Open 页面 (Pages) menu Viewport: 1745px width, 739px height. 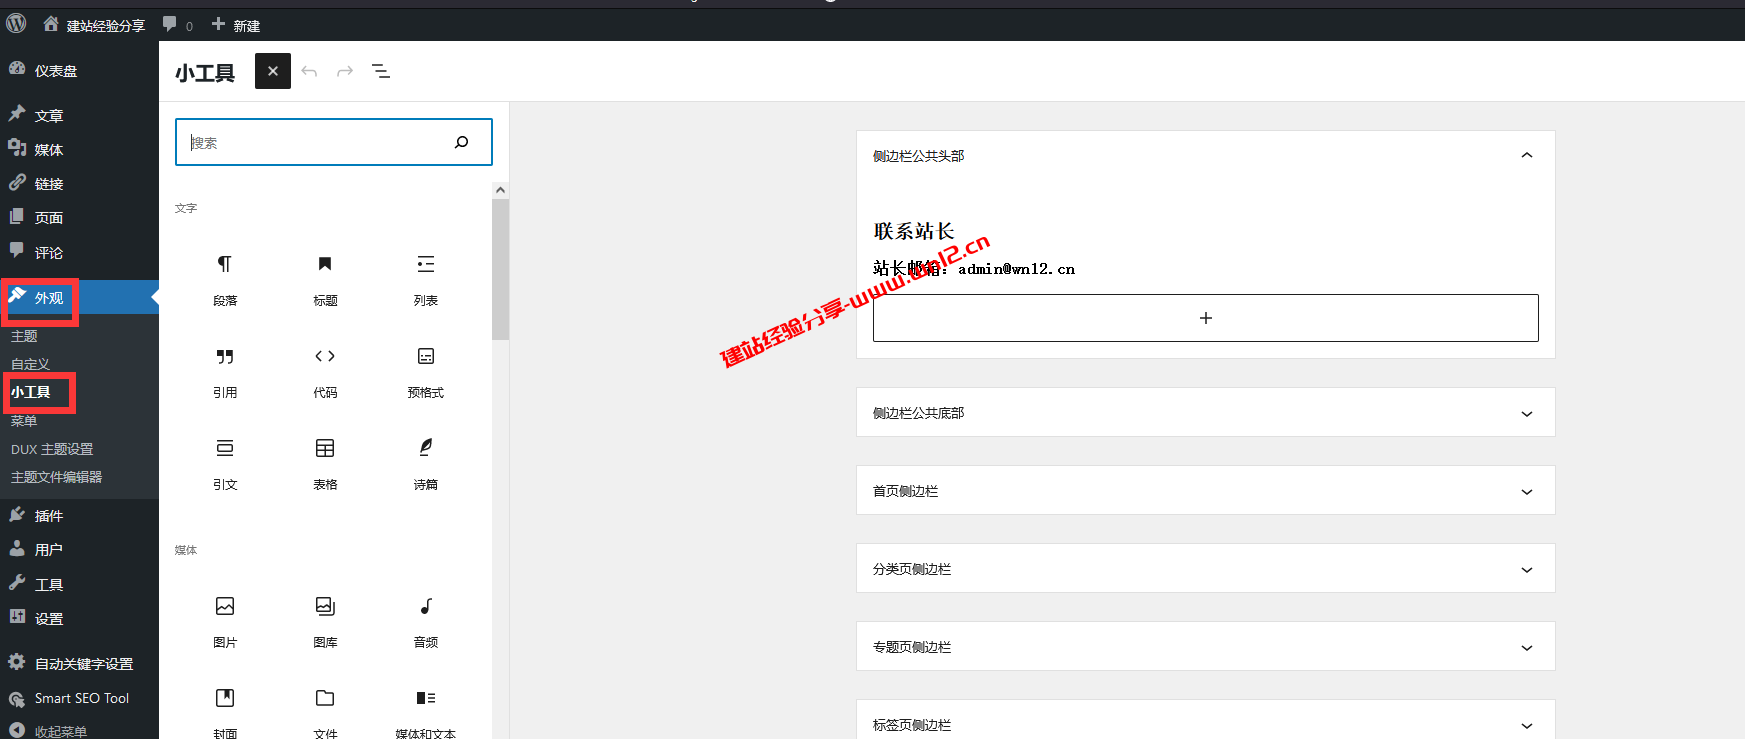point(79,217)
